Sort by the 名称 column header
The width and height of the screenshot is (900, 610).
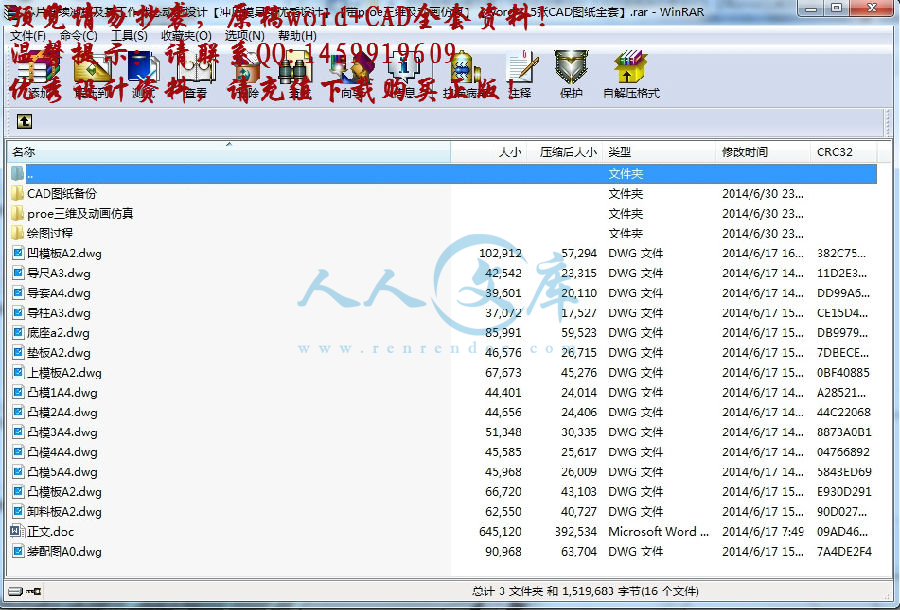tap(228, 152)
